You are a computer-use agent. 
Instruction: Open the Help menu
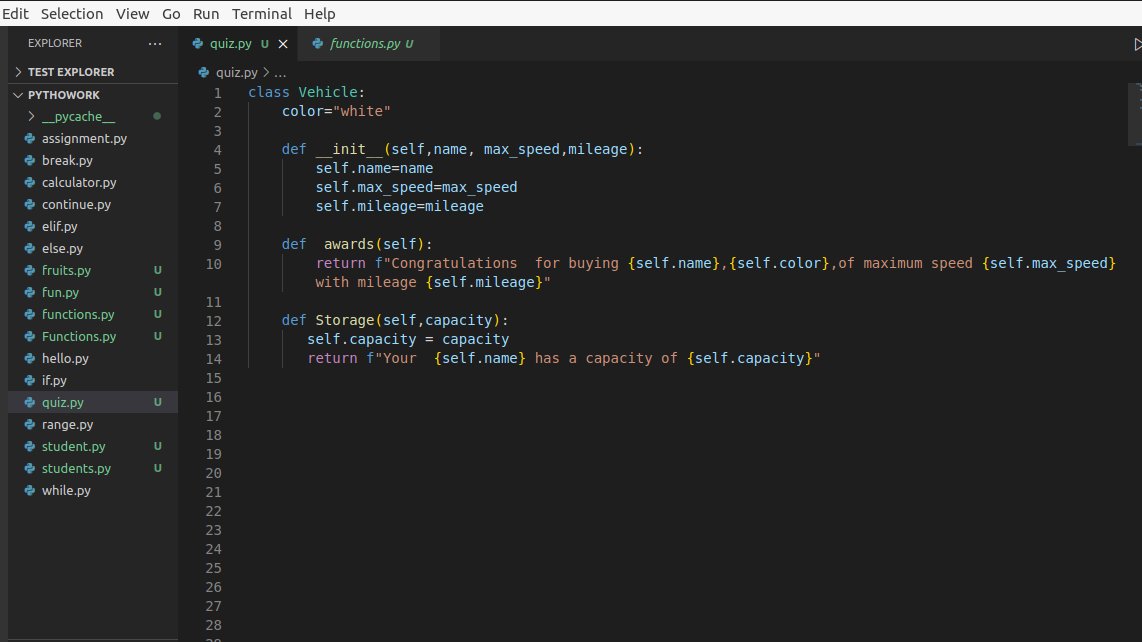319,14
